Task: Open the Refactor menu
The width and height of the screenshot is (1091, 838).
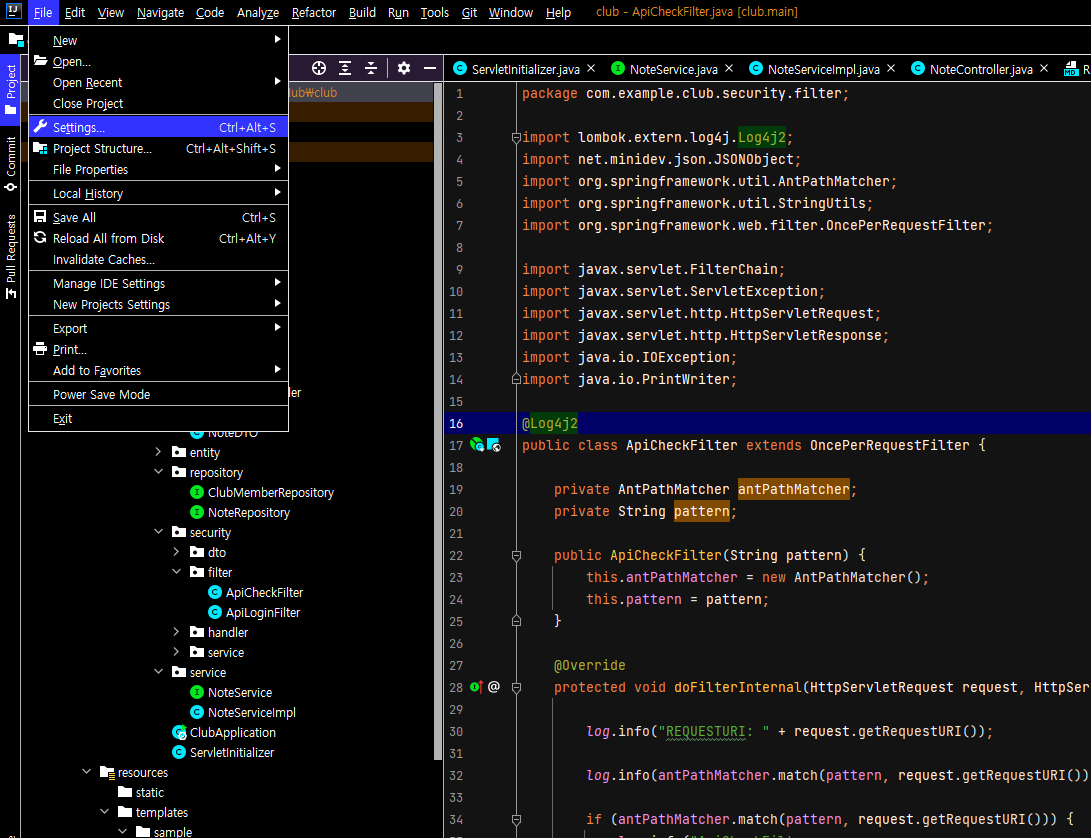Action: (x=314, y=13)
